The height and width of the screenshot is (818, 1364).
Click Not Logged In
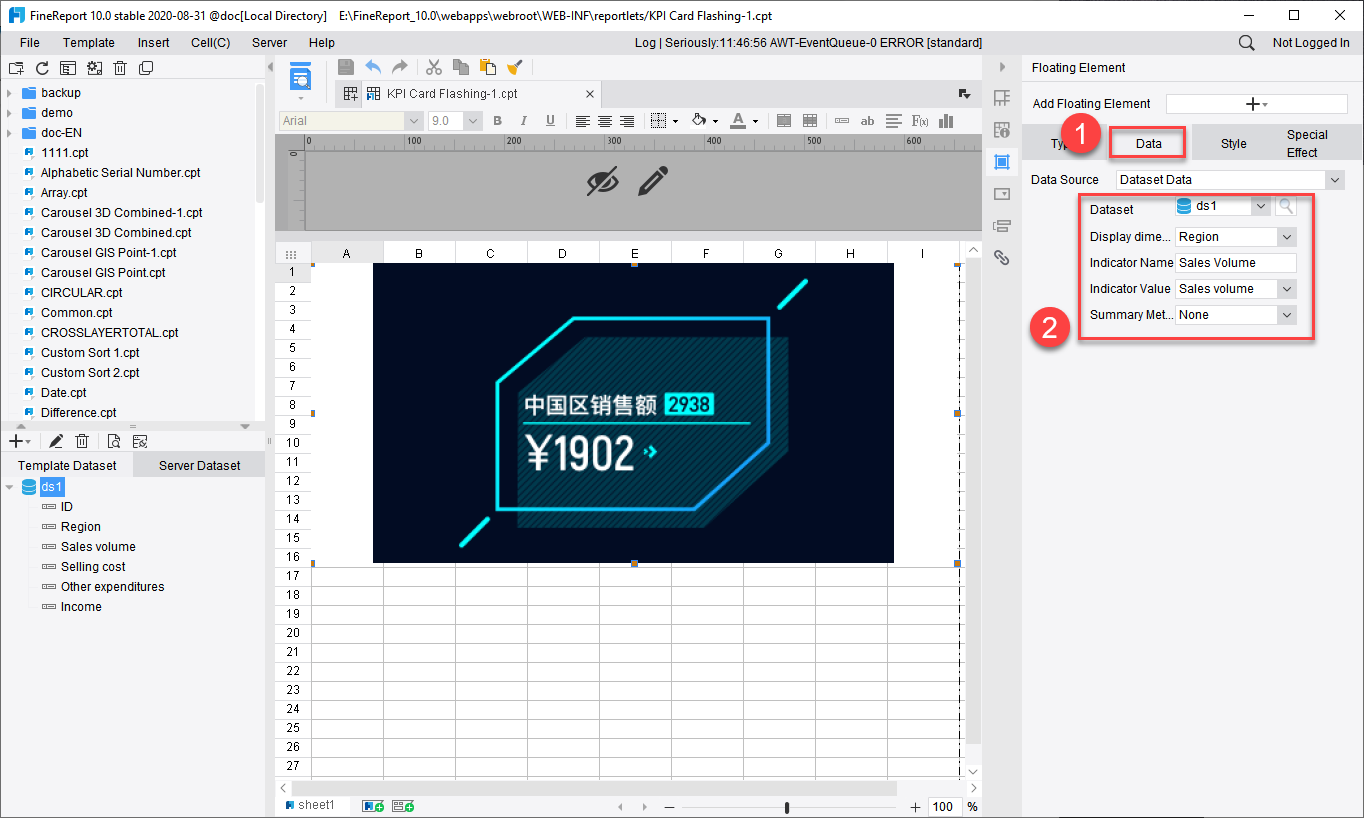click(1310, 43)
